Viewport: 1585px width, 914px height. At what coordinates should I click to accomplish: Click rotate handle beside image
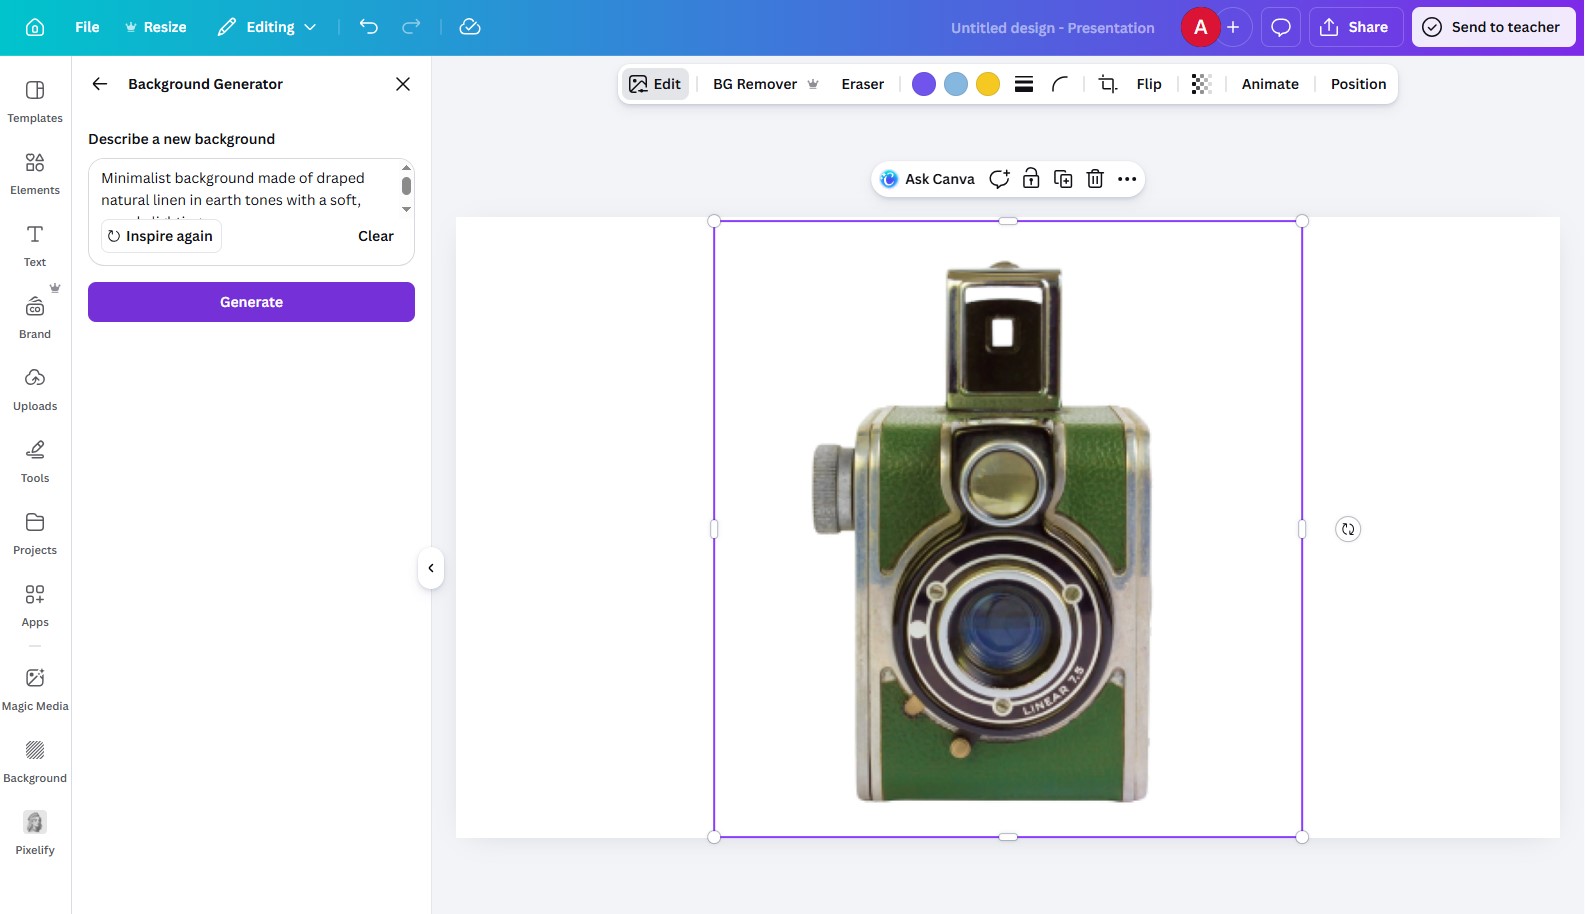click(x=1348, y=529)
